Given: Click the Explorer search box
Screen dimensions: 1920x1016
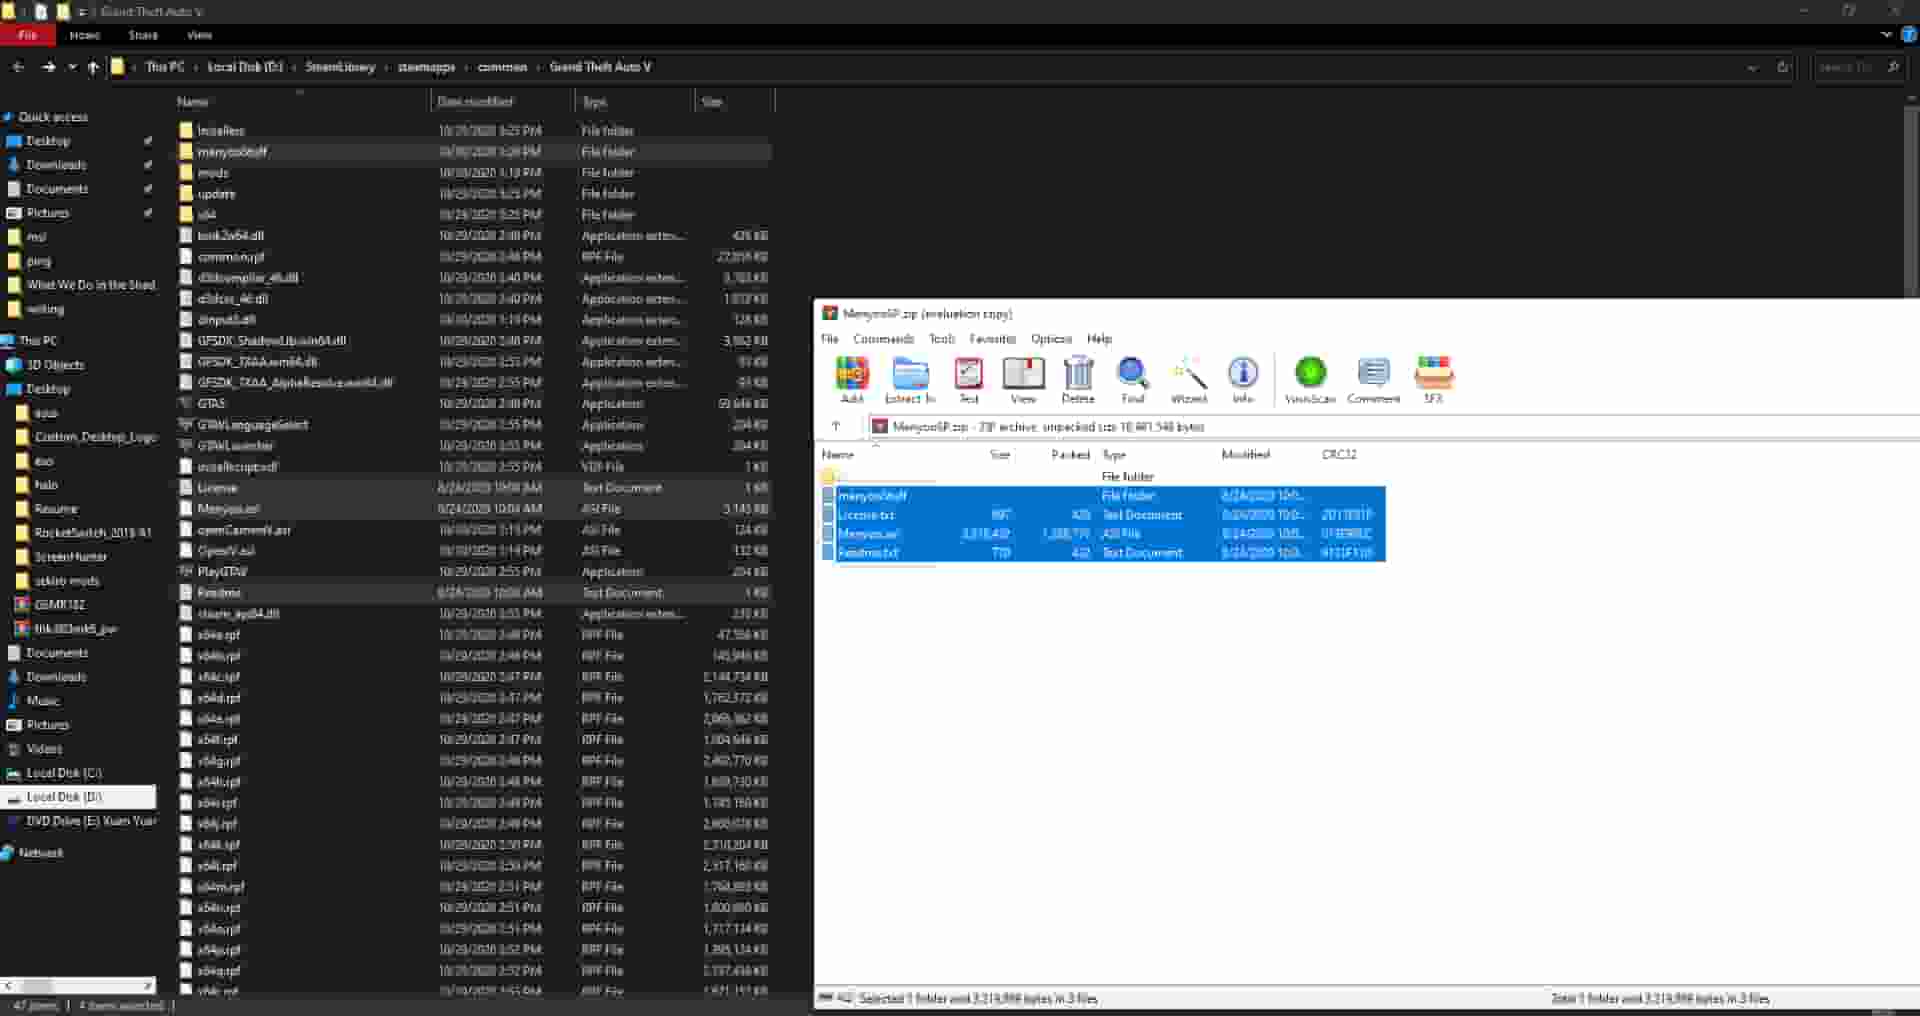Looking at the screenshot, I should point(1857,67).
